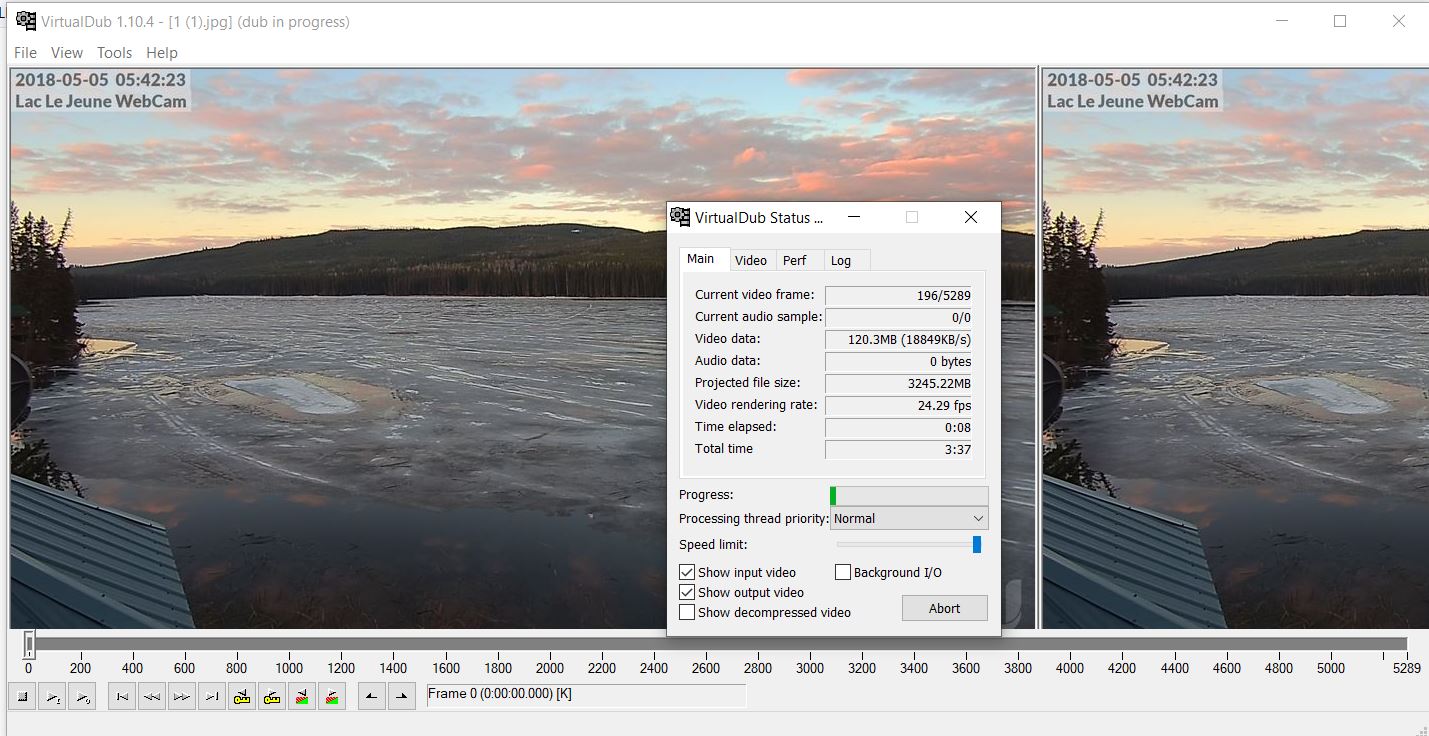Screen dimensions: 1429x736
Task: Go to the previous keyframe using the key icon
Action: (242, 697)
